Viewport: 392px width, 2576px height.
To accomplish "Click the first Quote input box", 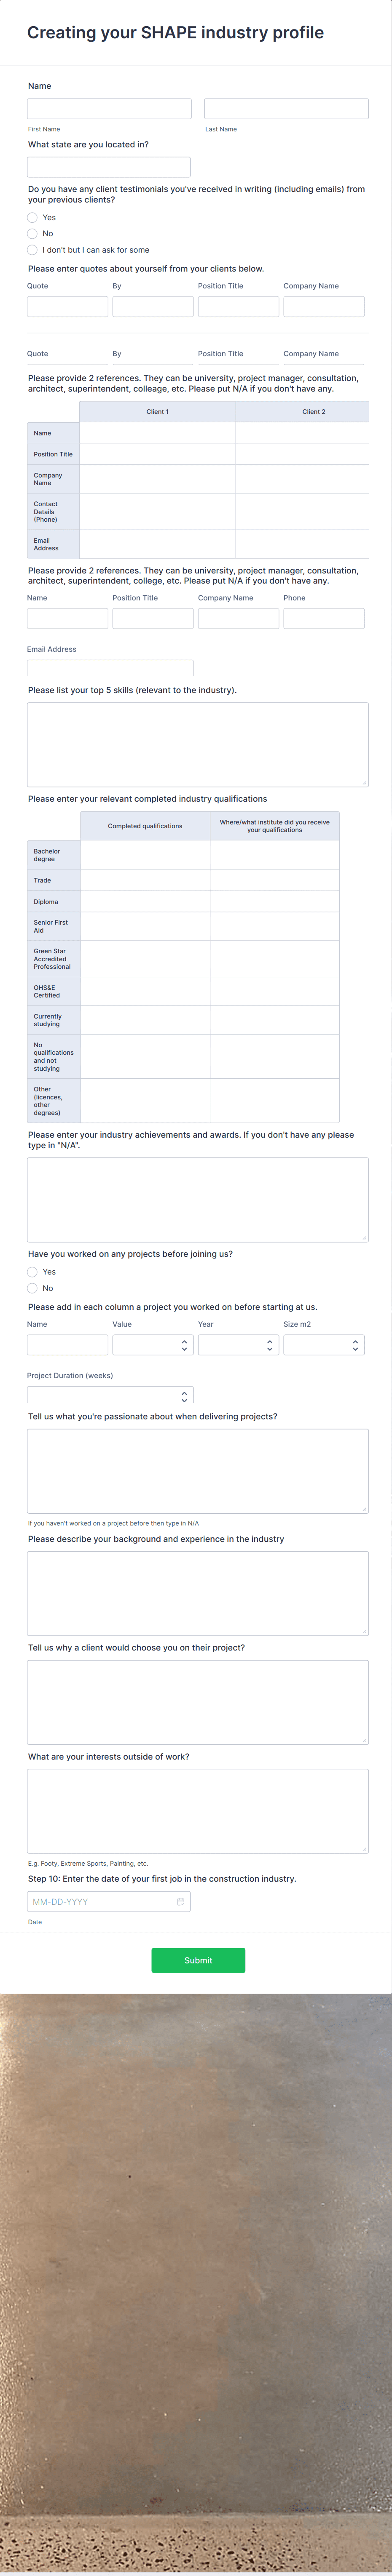I will click(68, 307).
